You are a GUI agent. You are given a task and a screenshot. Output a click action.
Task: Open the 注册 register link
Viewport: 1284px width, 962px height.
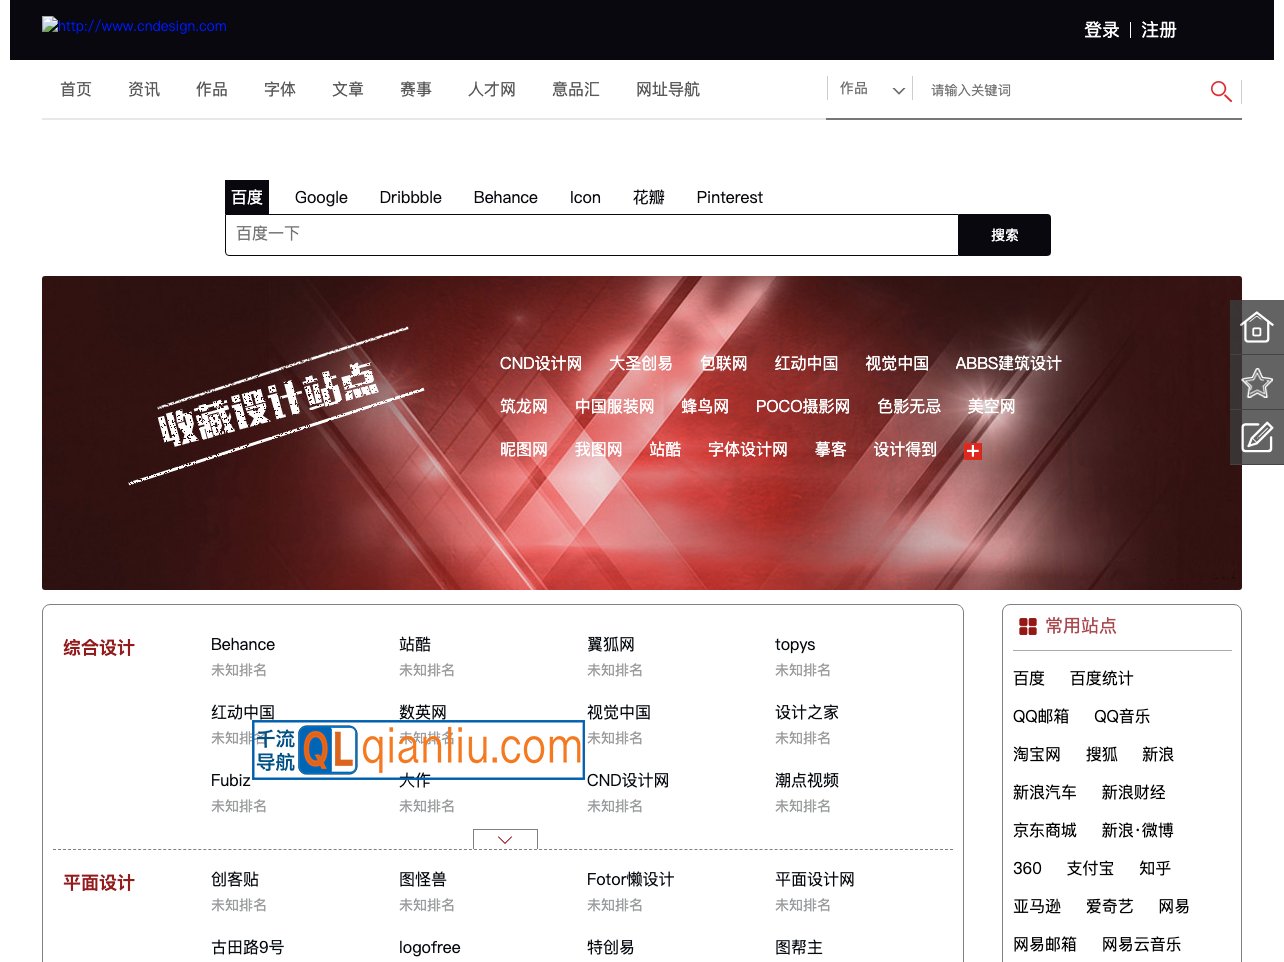click(1159, 30)
